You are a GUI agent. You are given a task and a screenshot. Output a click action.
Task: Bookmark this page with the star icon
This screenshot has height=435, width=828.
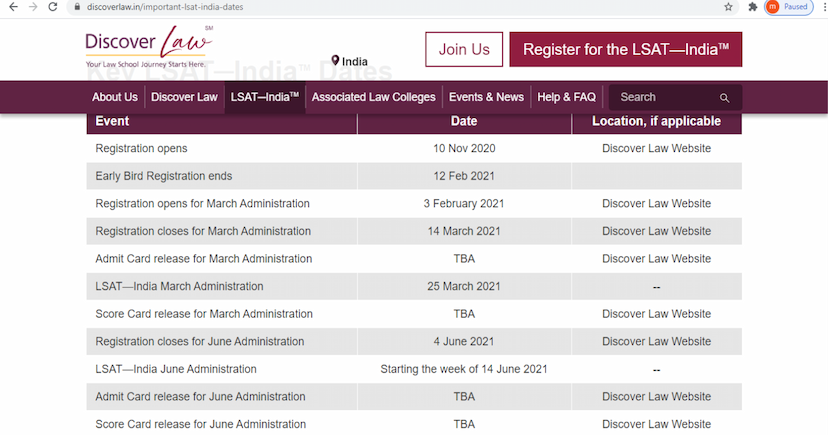point(728,7)
